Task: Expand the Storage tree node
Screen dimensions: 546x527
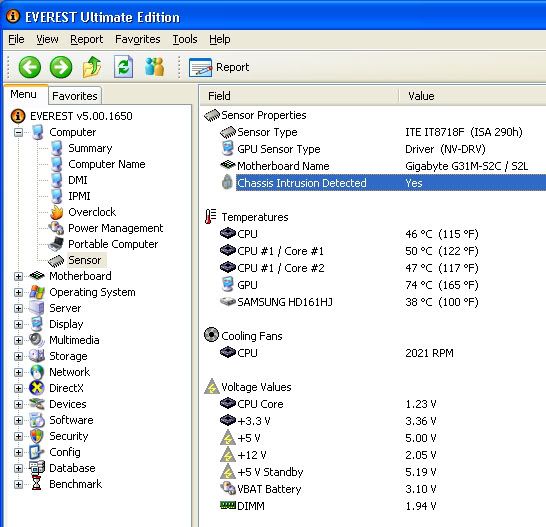Action: click(x=18, y=356)
